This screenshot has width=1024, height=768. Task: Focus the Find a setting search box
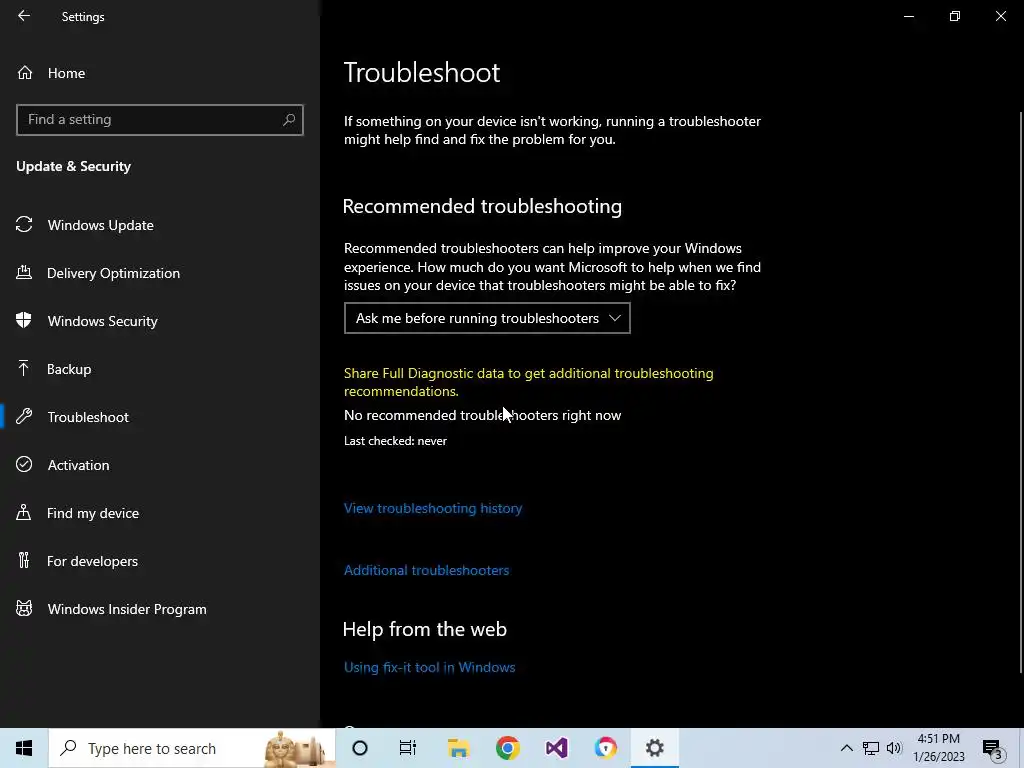159,120
